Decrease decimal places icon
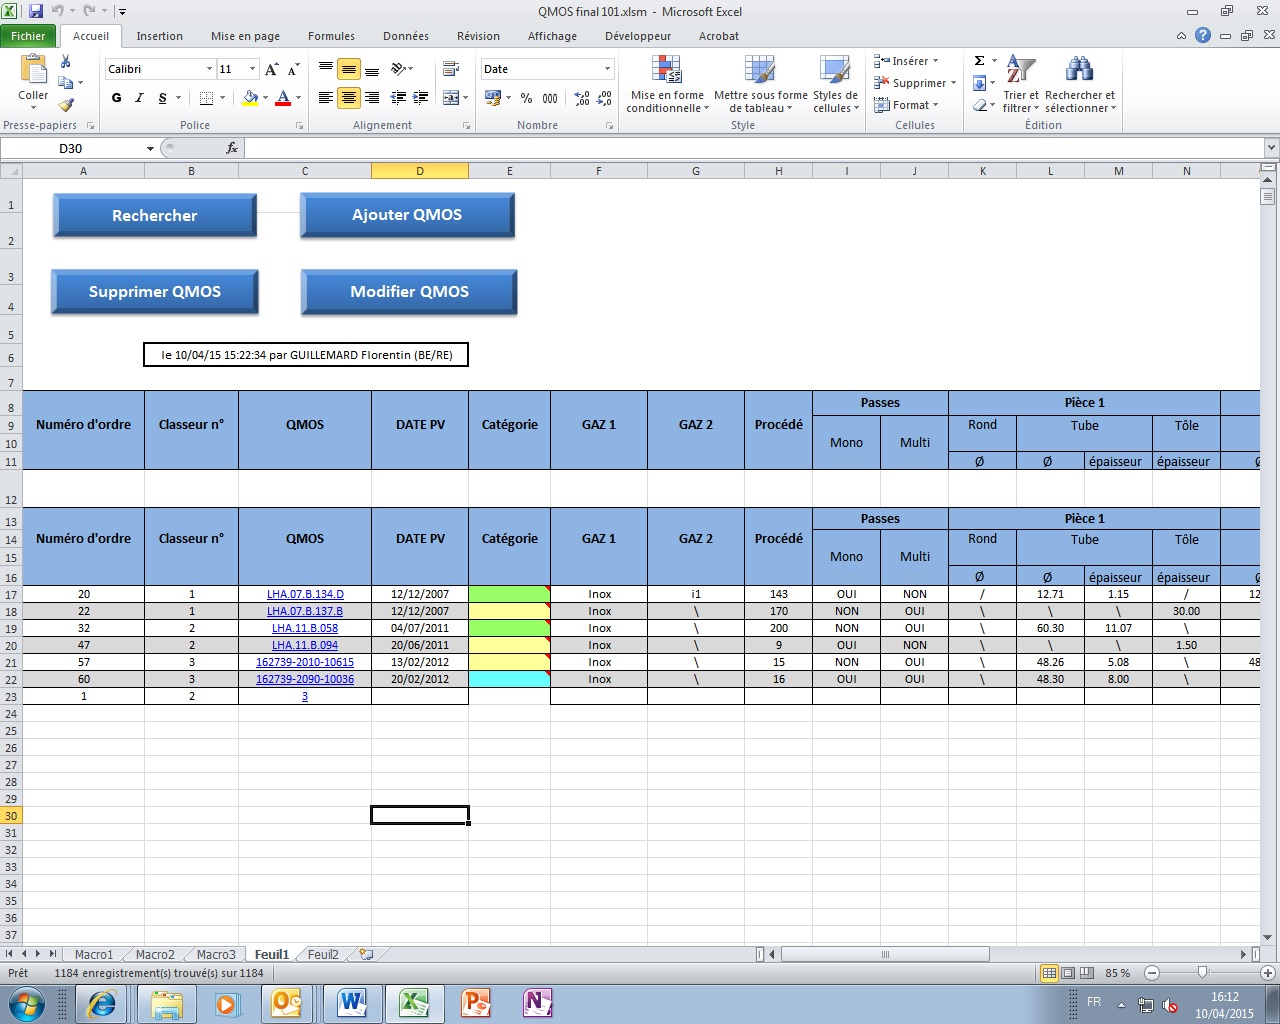This screenshot has height=1024, width=1280. point(604,98)
